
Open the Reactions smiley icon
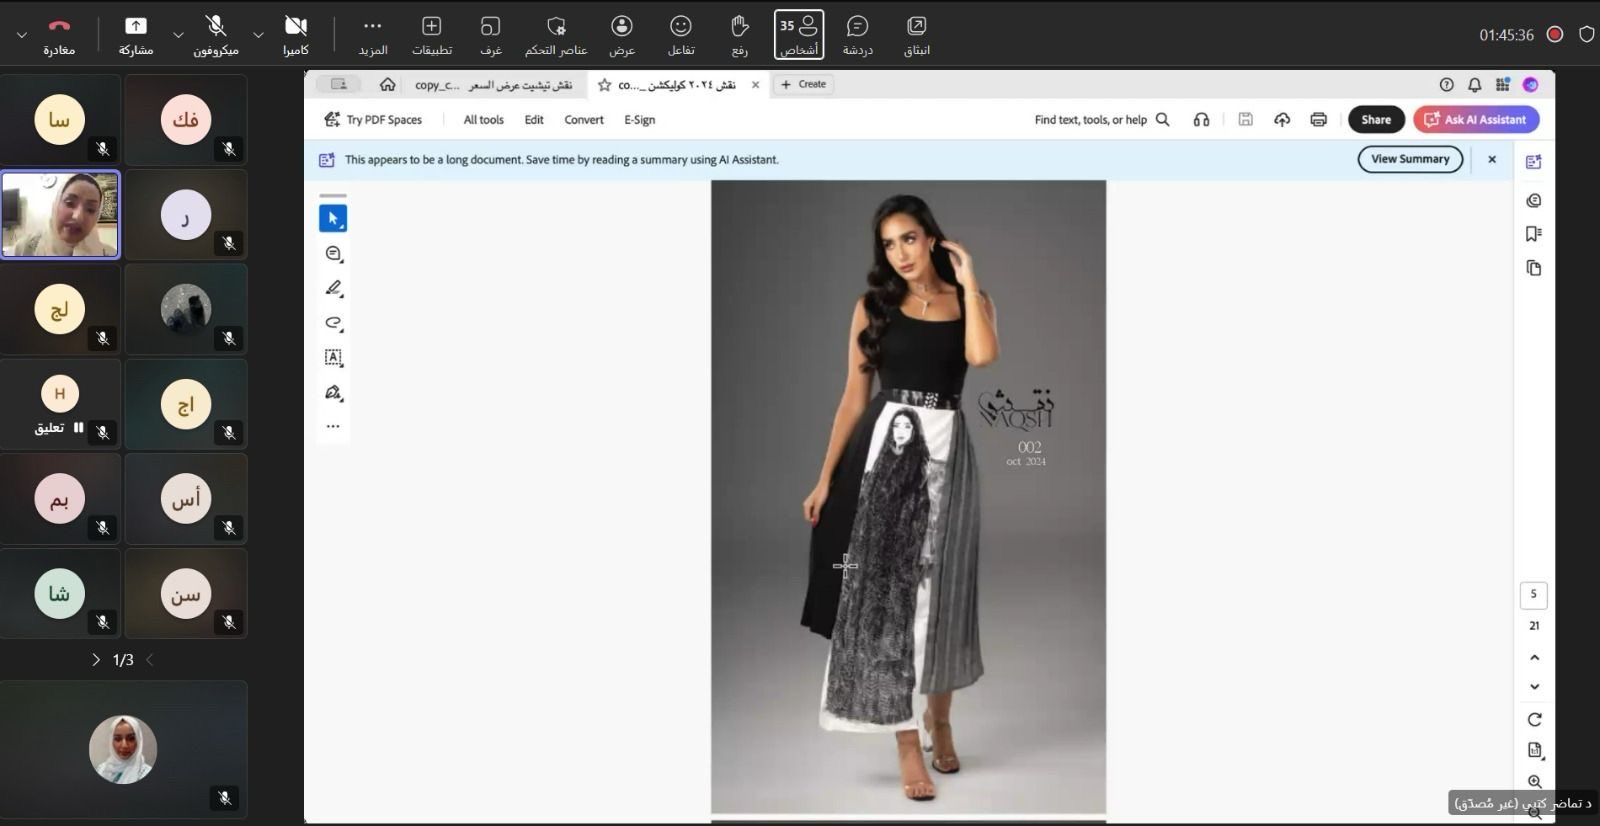(681, 34)
